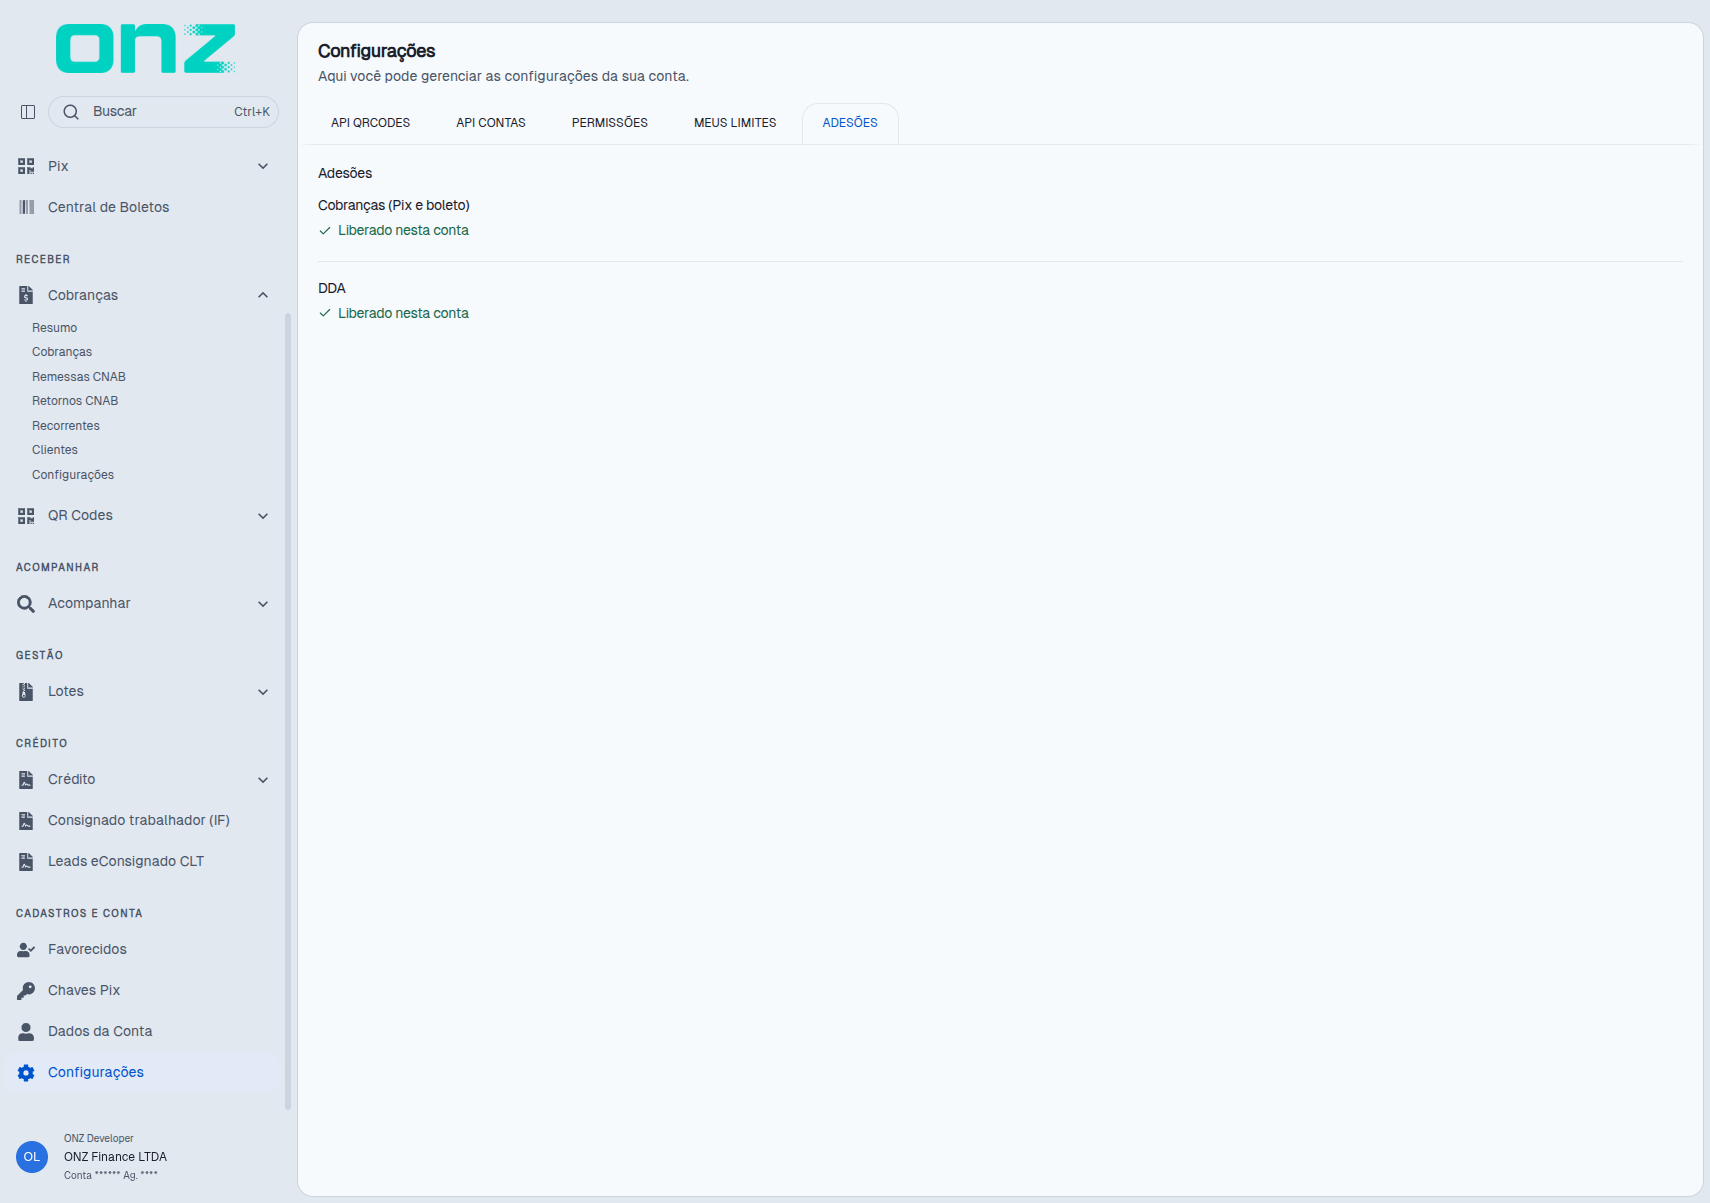This screenshot has width=1710, height=1203.
Task: Select the PERMISSÕES tab
Action: pyautogui.click(x=610, y=123)
